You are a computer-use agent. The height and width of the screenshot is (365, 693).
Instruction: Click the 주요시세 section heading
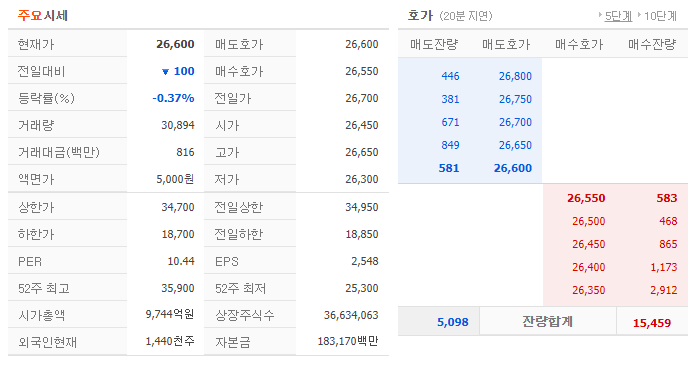pyautogui.click(x=43, y=16)
